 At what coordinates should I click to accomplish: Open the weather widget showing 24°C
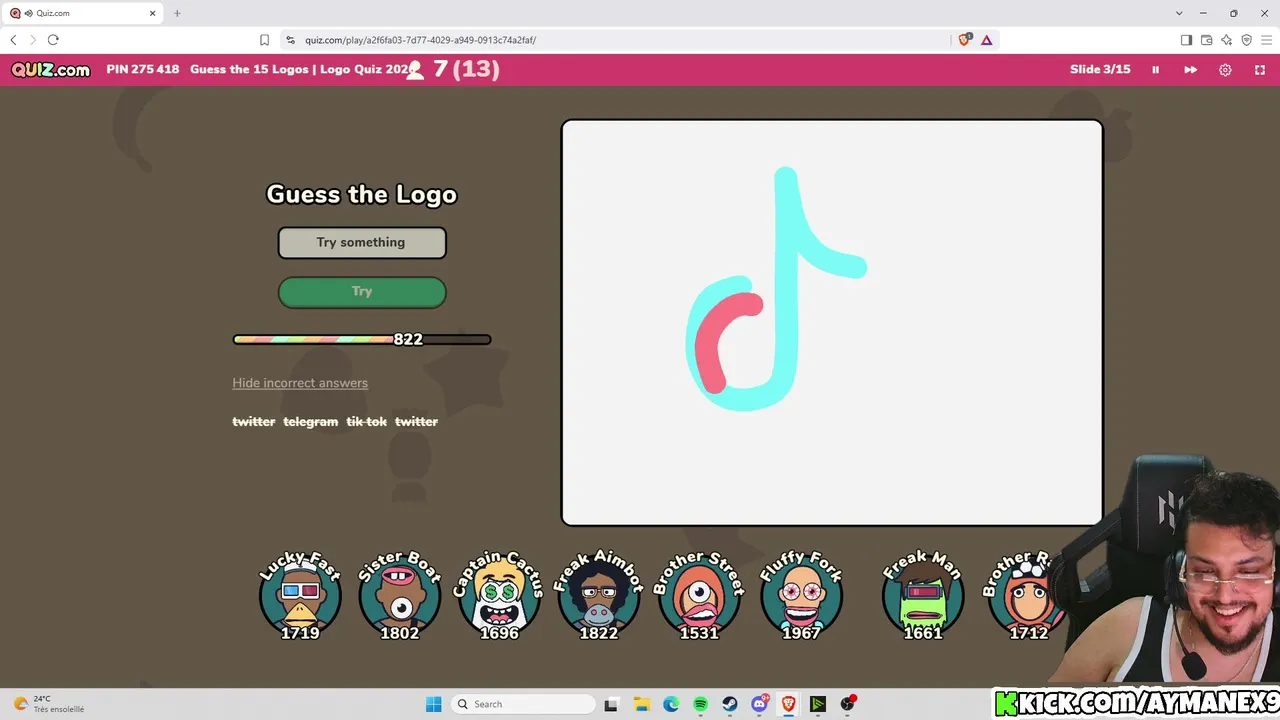tap(48, 704)
